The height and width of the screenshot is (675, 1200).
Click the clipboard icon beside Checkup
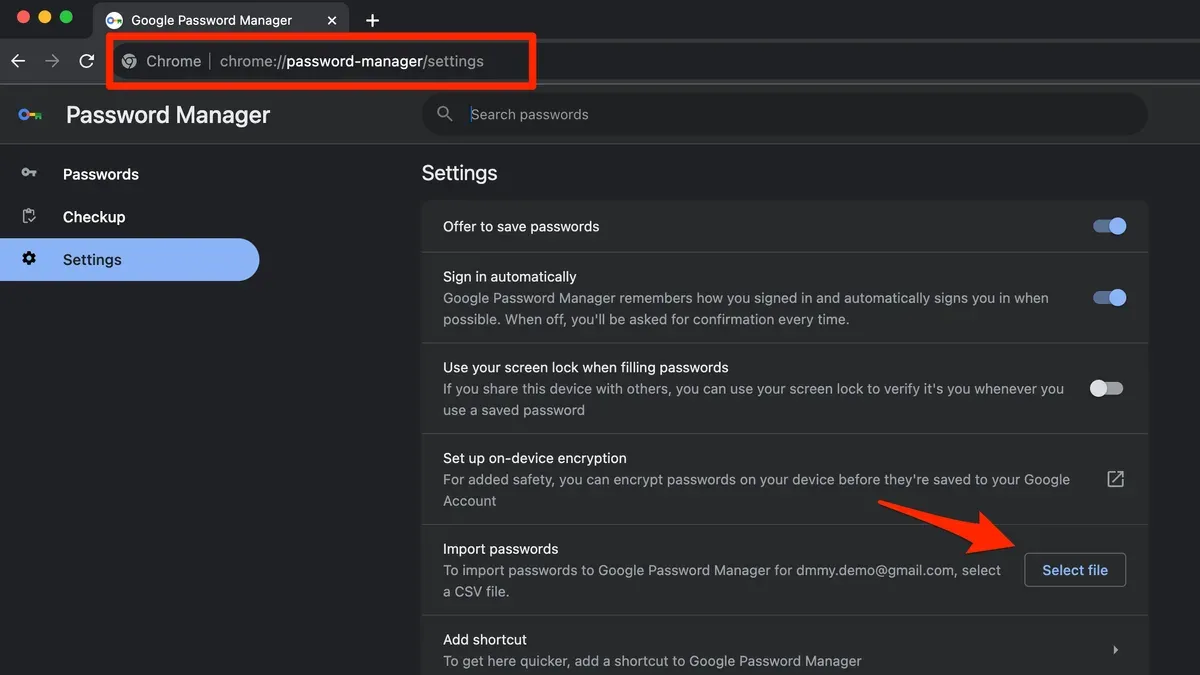(x=29, y=216)
